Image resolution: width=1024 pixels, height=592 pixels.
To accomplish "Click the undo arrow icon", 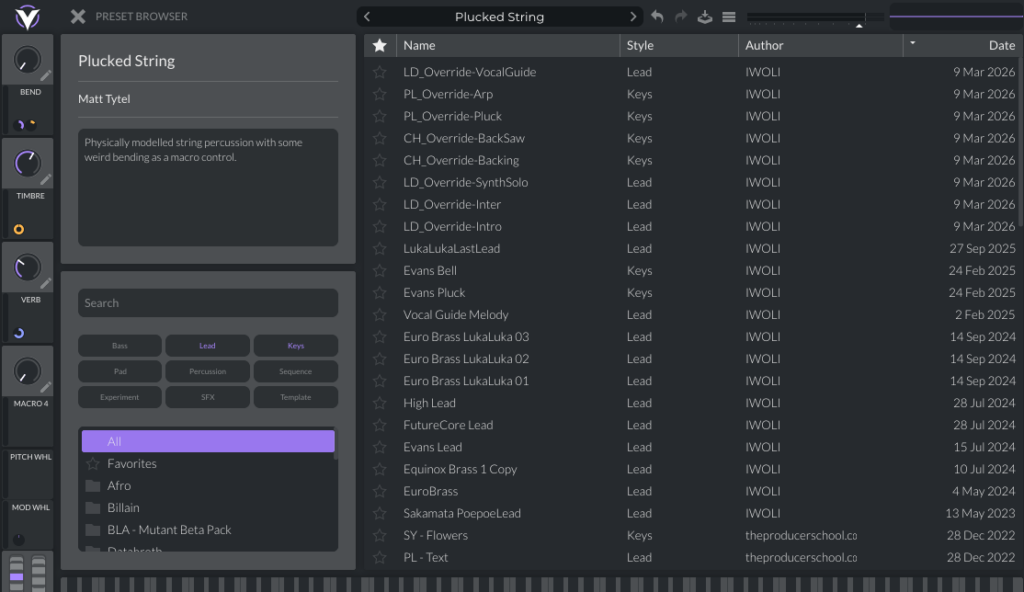I will click(657, 17).
